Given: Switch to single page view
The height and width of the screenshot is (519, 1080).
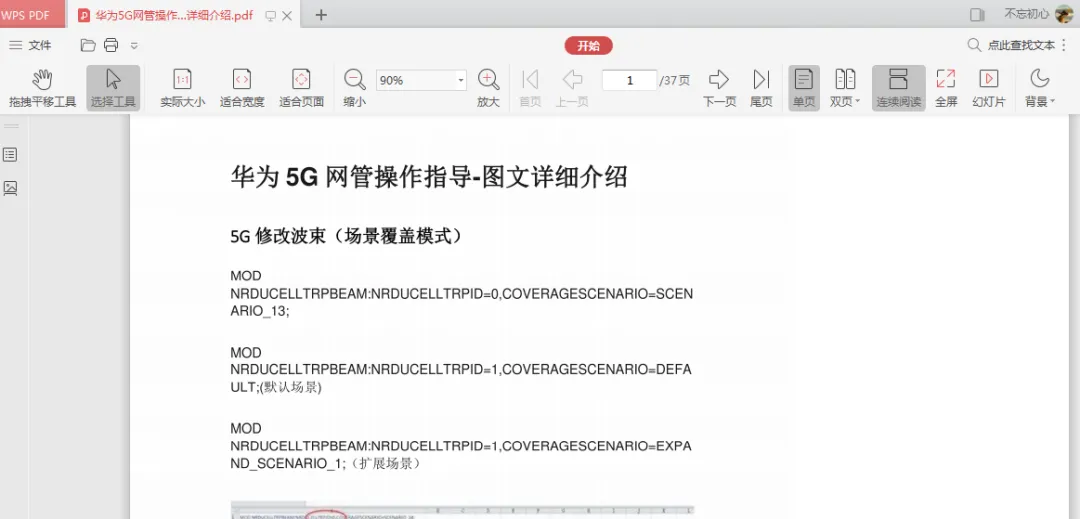Looking at the screenshot, I should (x=804, y=88).
